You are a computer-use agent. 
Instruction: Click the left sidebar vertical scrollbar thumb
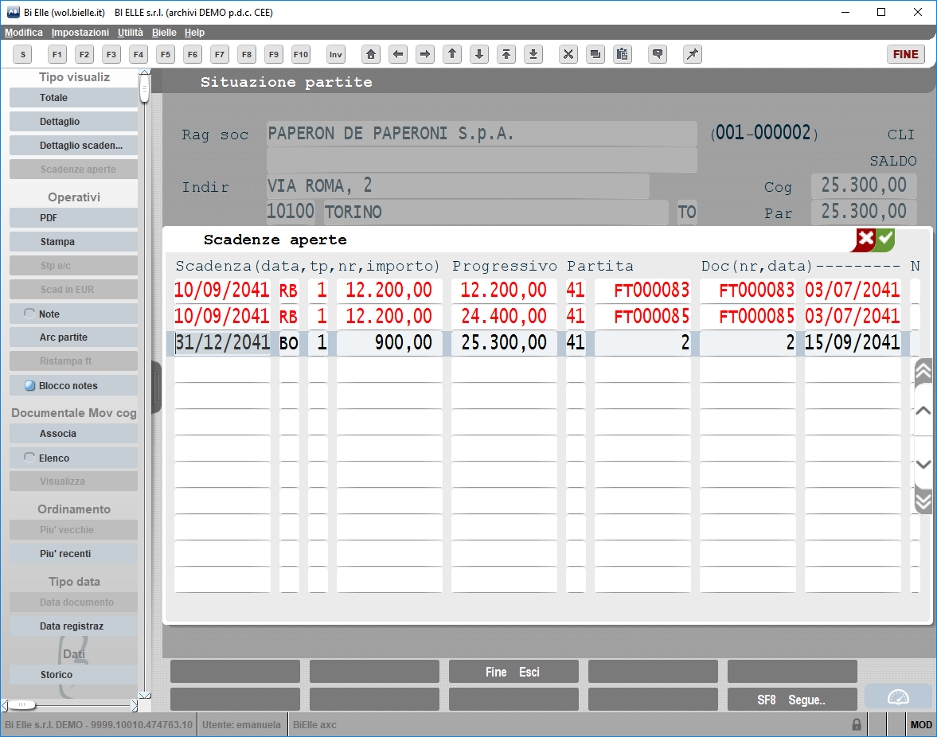(x=144, y=88)
